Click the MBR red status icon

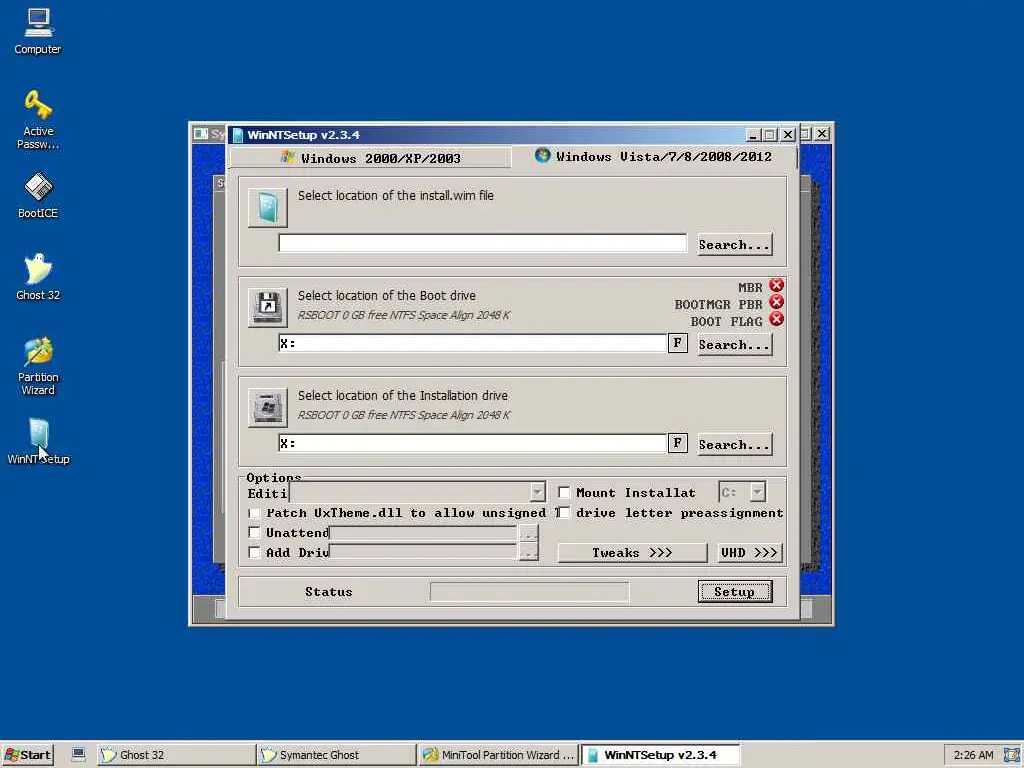click(x=776, y=285)
